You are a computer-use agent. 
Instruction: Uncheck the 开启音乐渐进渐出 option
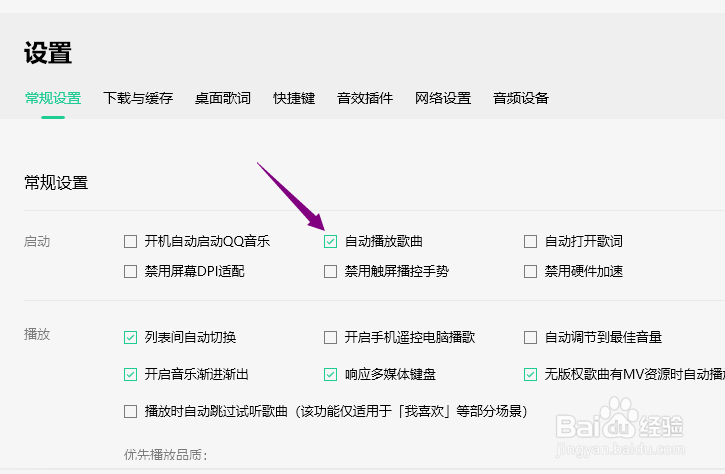130,374
